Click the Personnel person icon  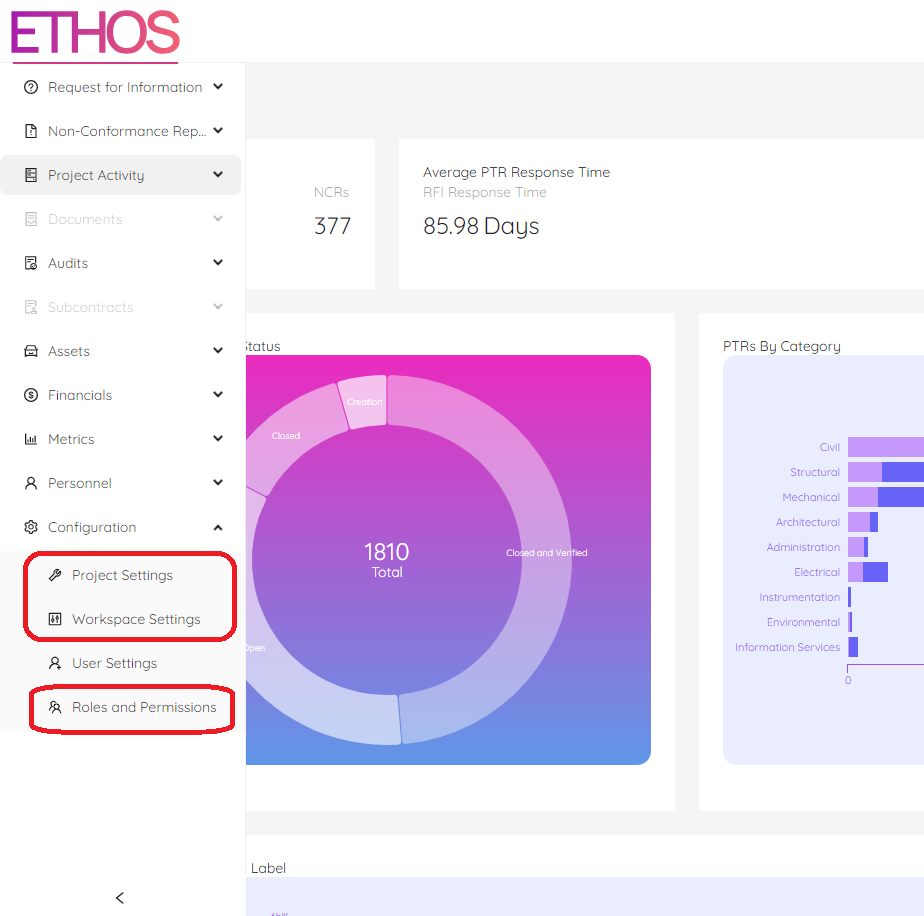coord(30,484)
